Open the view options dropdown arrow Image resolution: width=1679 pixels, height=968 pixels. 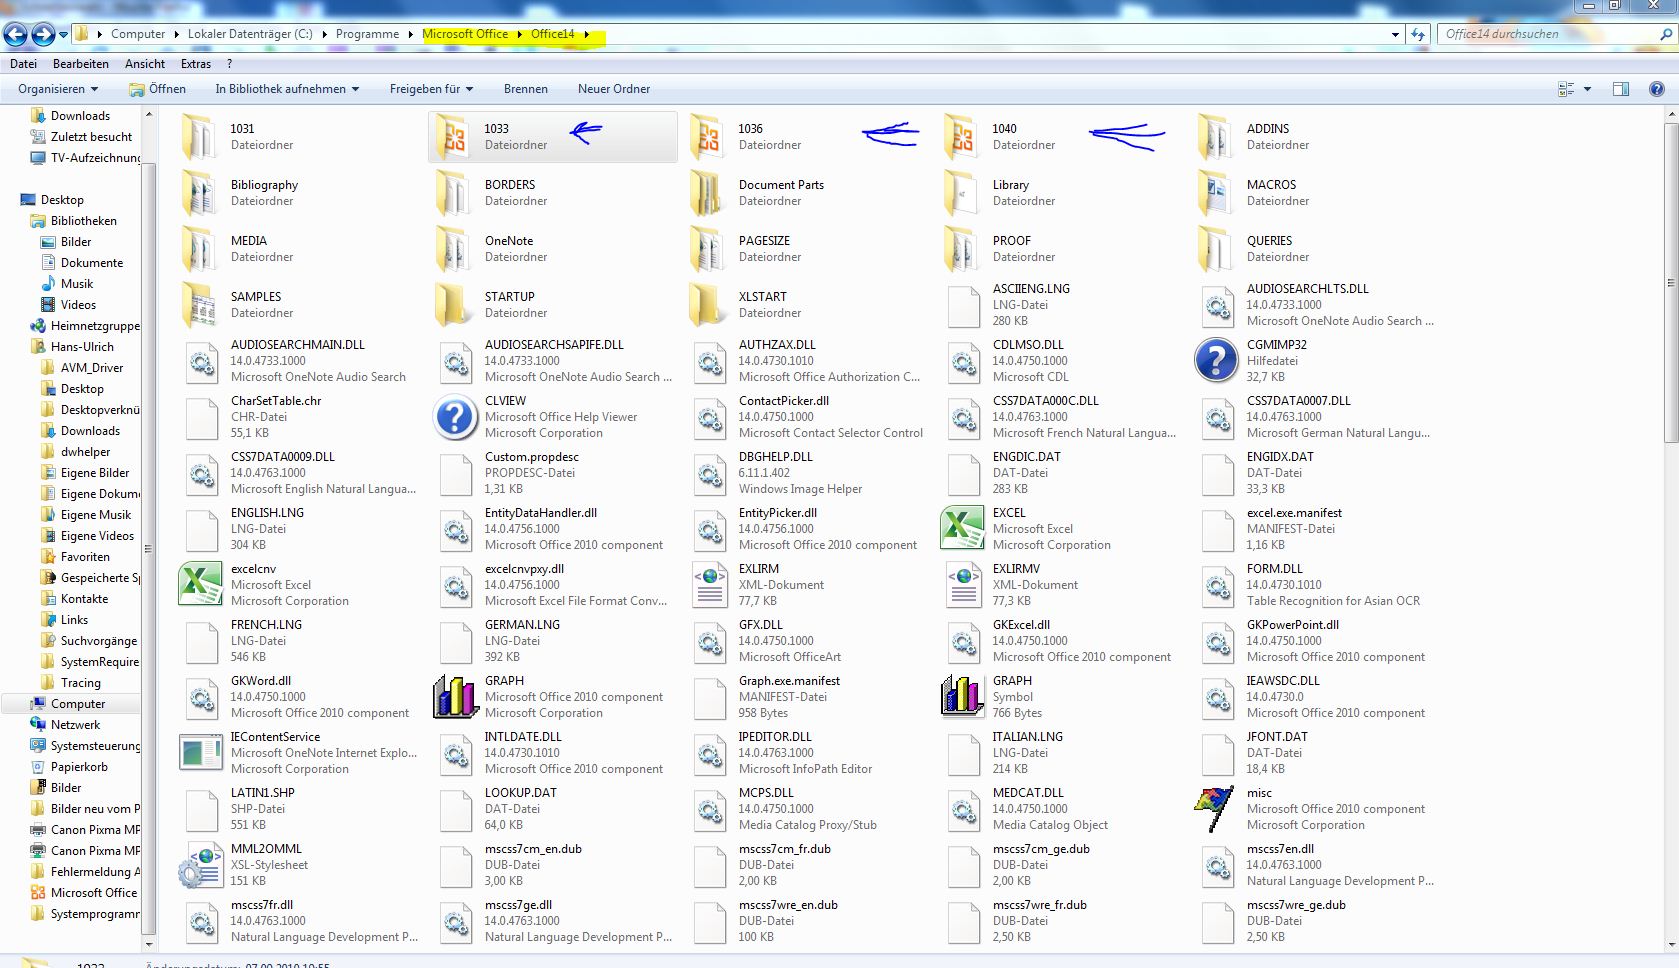pyautogui.click(x=1588, y=90)
